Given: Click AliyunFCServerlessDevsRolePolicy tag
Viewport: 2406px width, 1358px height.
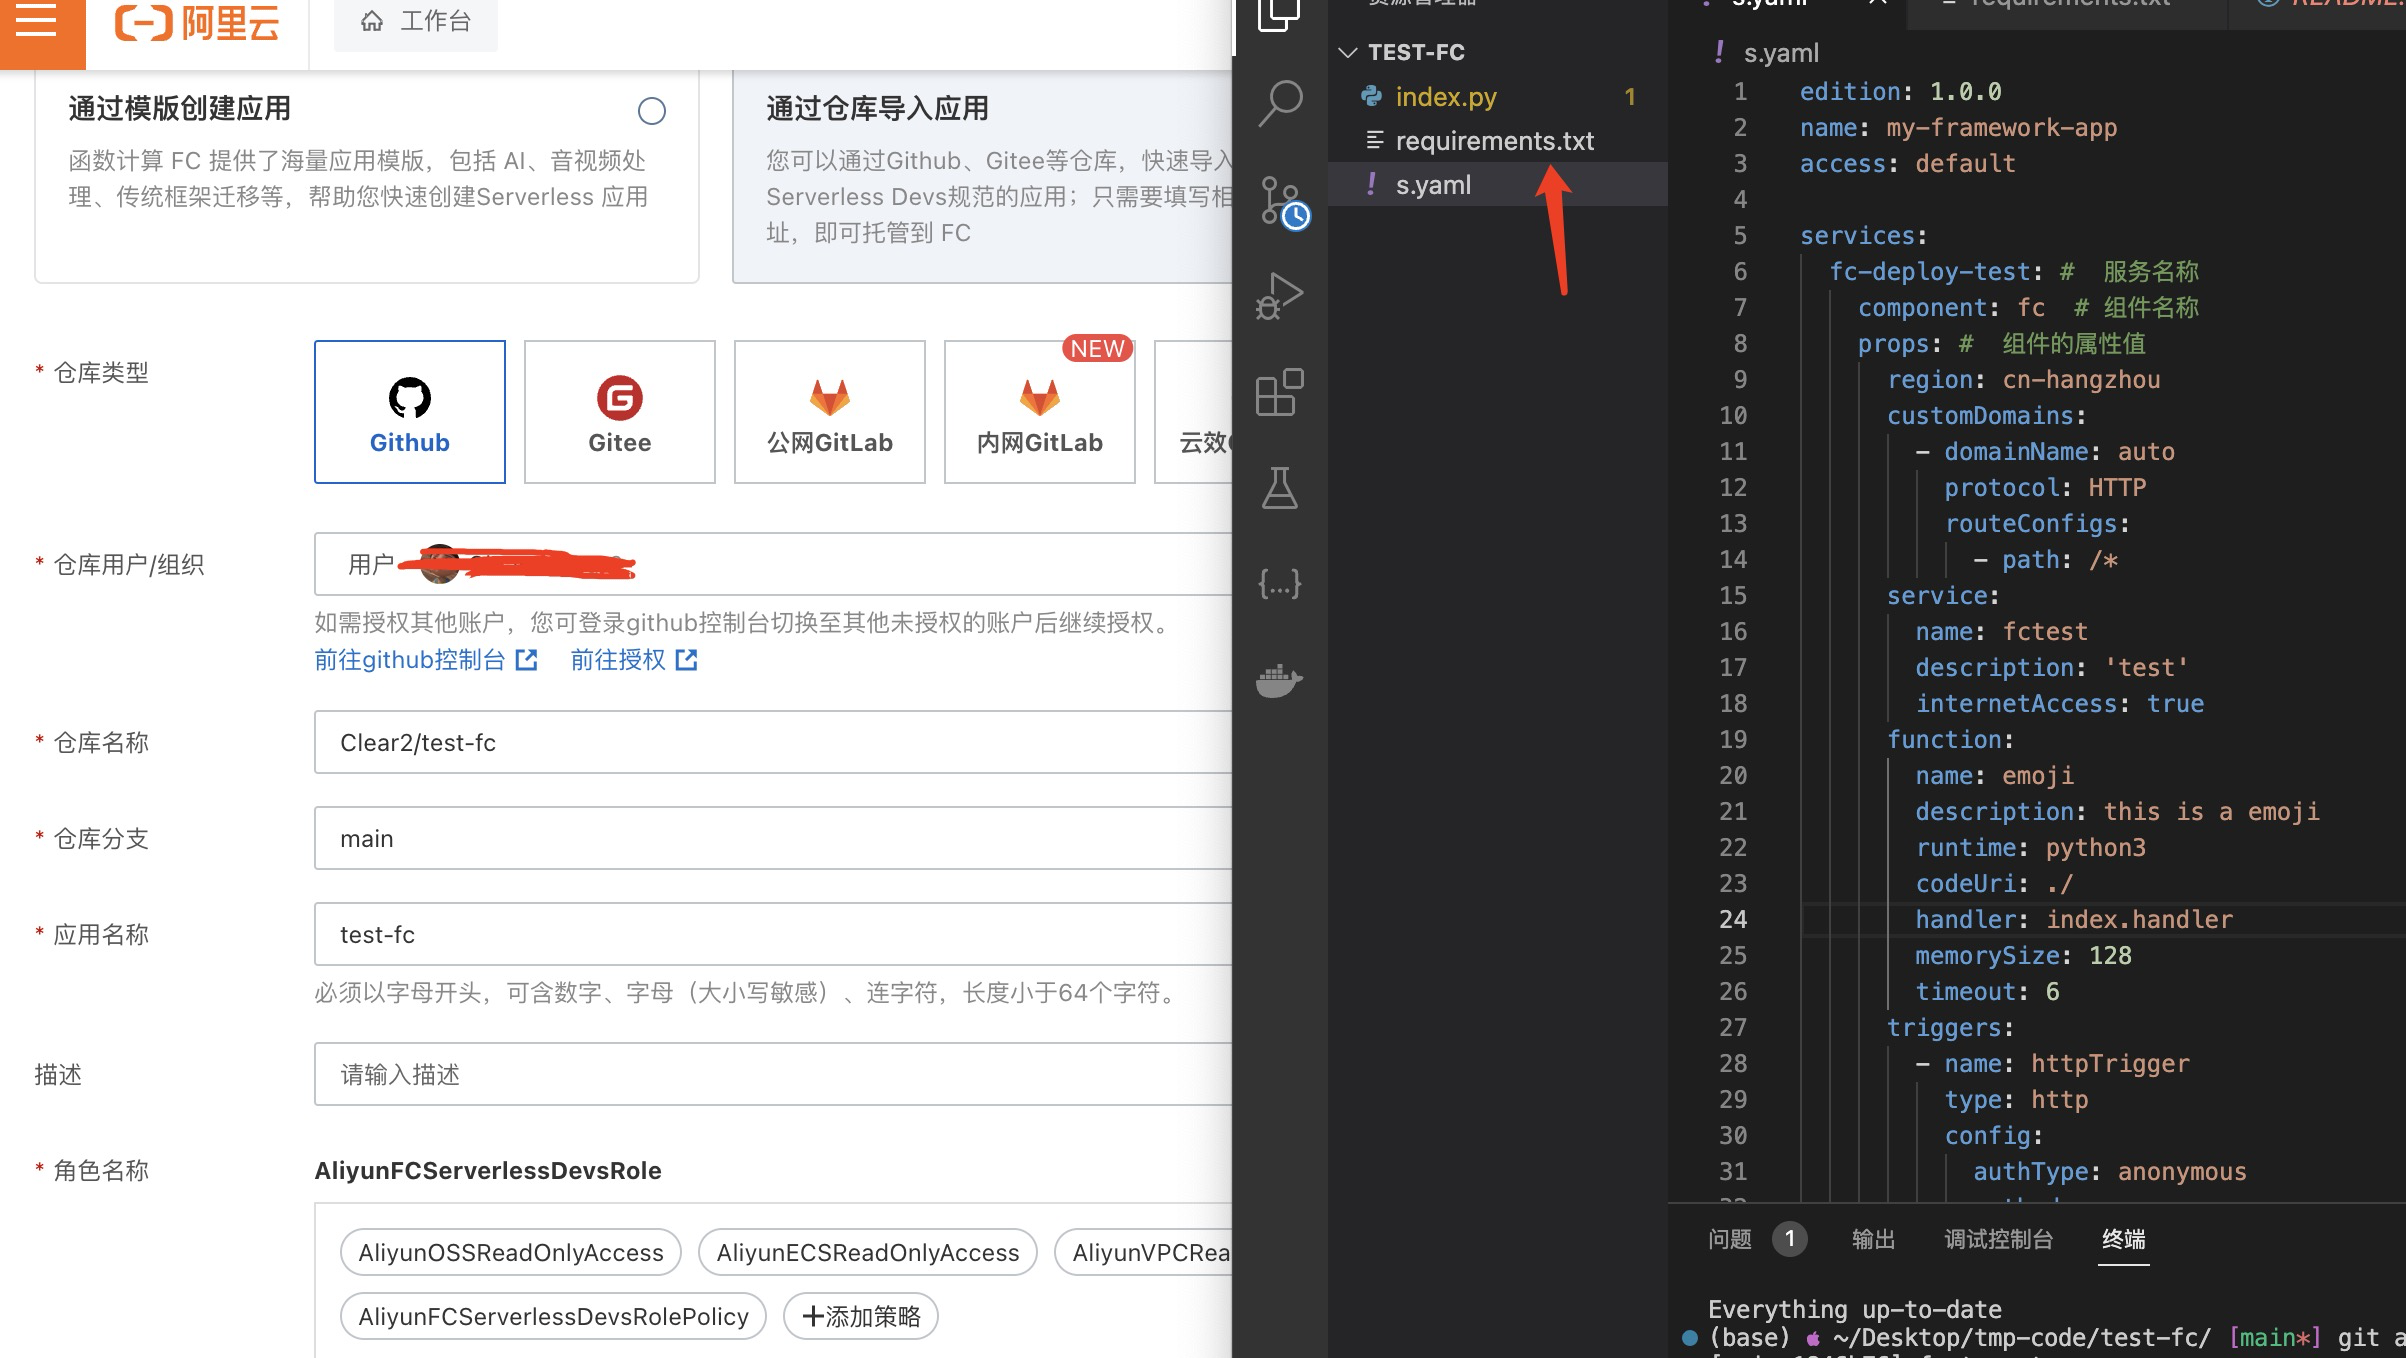Looking at the screenshot, I should click(x=553, y=1316).
